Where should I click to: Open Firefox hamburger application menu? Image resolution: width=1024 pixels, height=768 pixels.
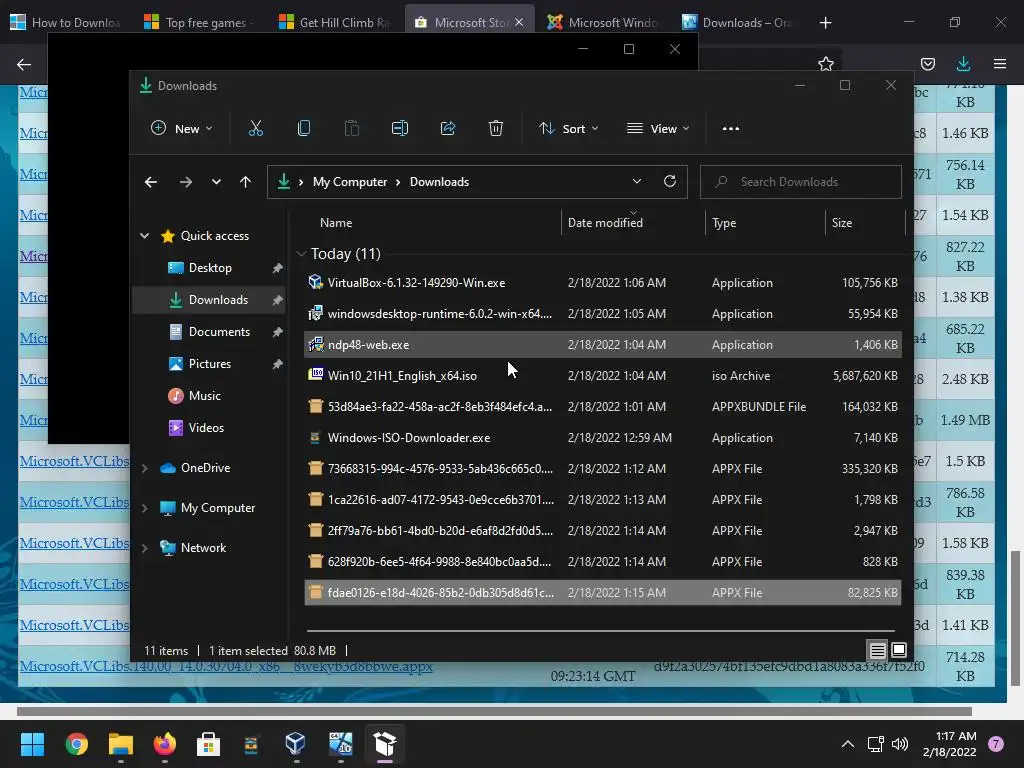pos(1000,64)
